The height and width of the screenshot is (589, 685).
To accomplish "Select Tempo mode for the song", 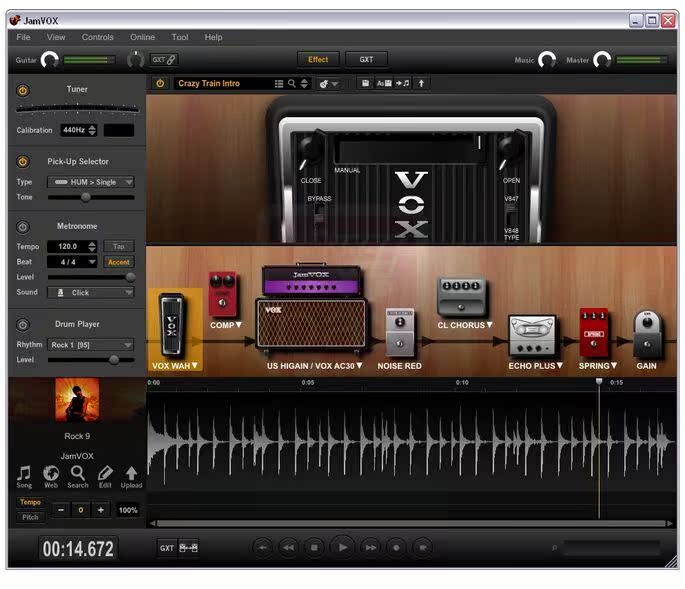I will (x=30, y=502).
